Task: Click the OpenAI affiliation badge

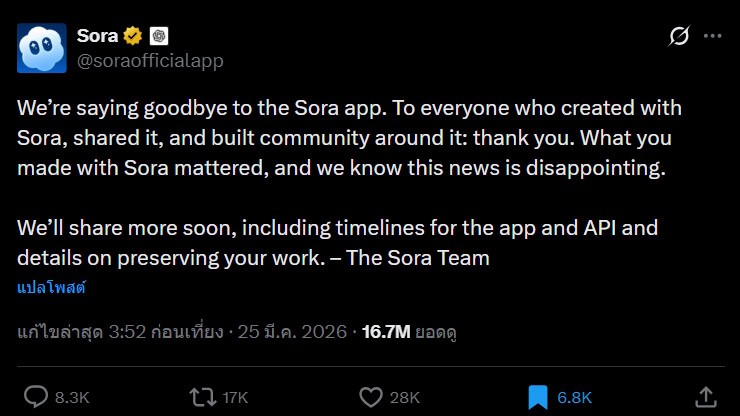Action: click(x=158, y=36)
